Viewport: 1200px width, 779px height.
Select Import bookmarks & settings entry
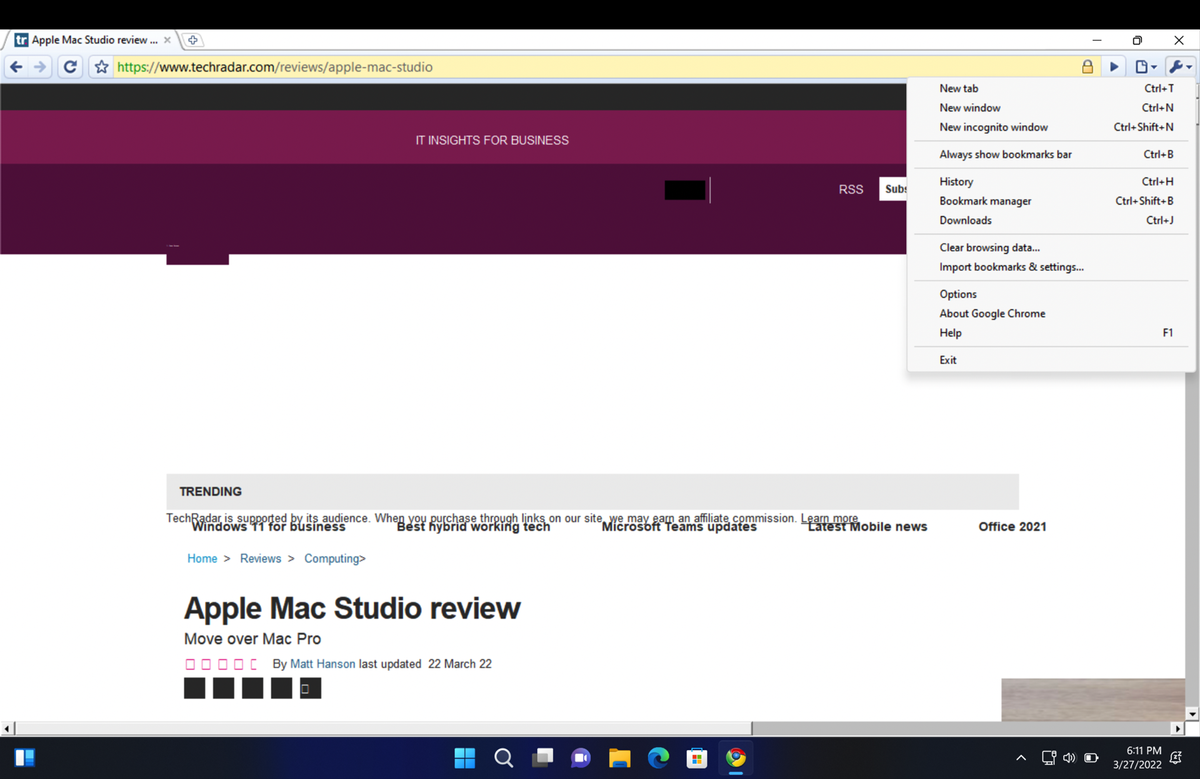point(1051,267)
